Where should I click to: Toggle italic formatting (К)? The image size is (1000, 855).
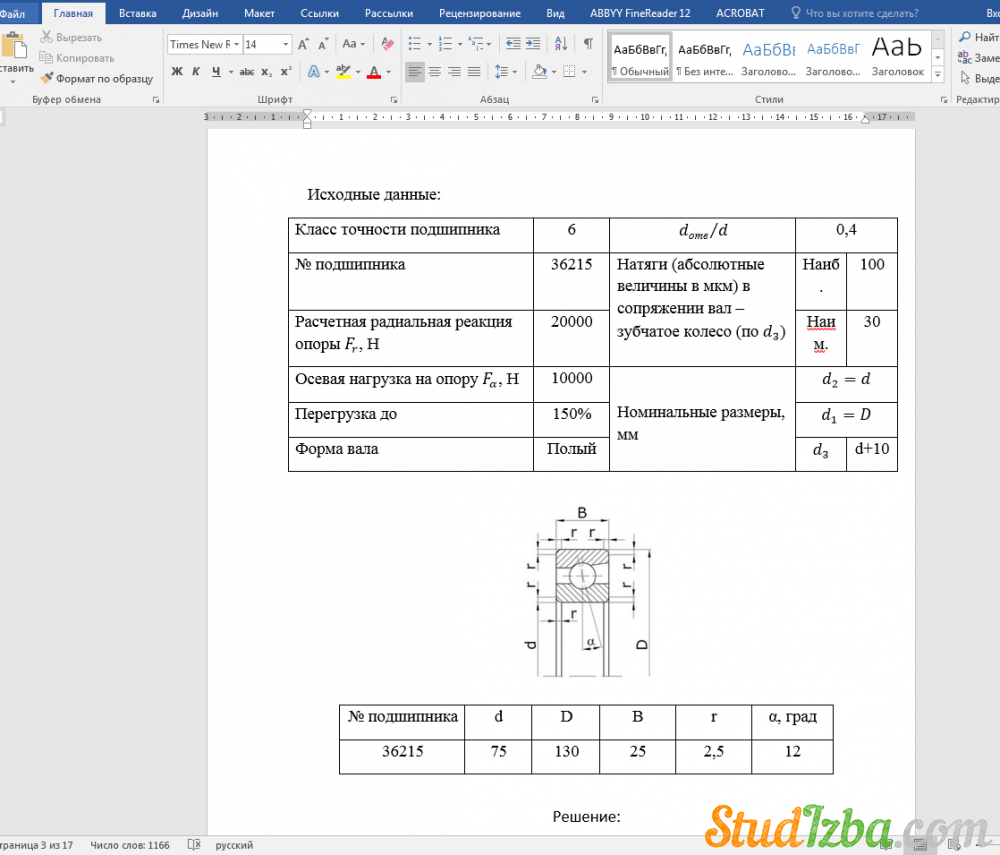[196, 72]
